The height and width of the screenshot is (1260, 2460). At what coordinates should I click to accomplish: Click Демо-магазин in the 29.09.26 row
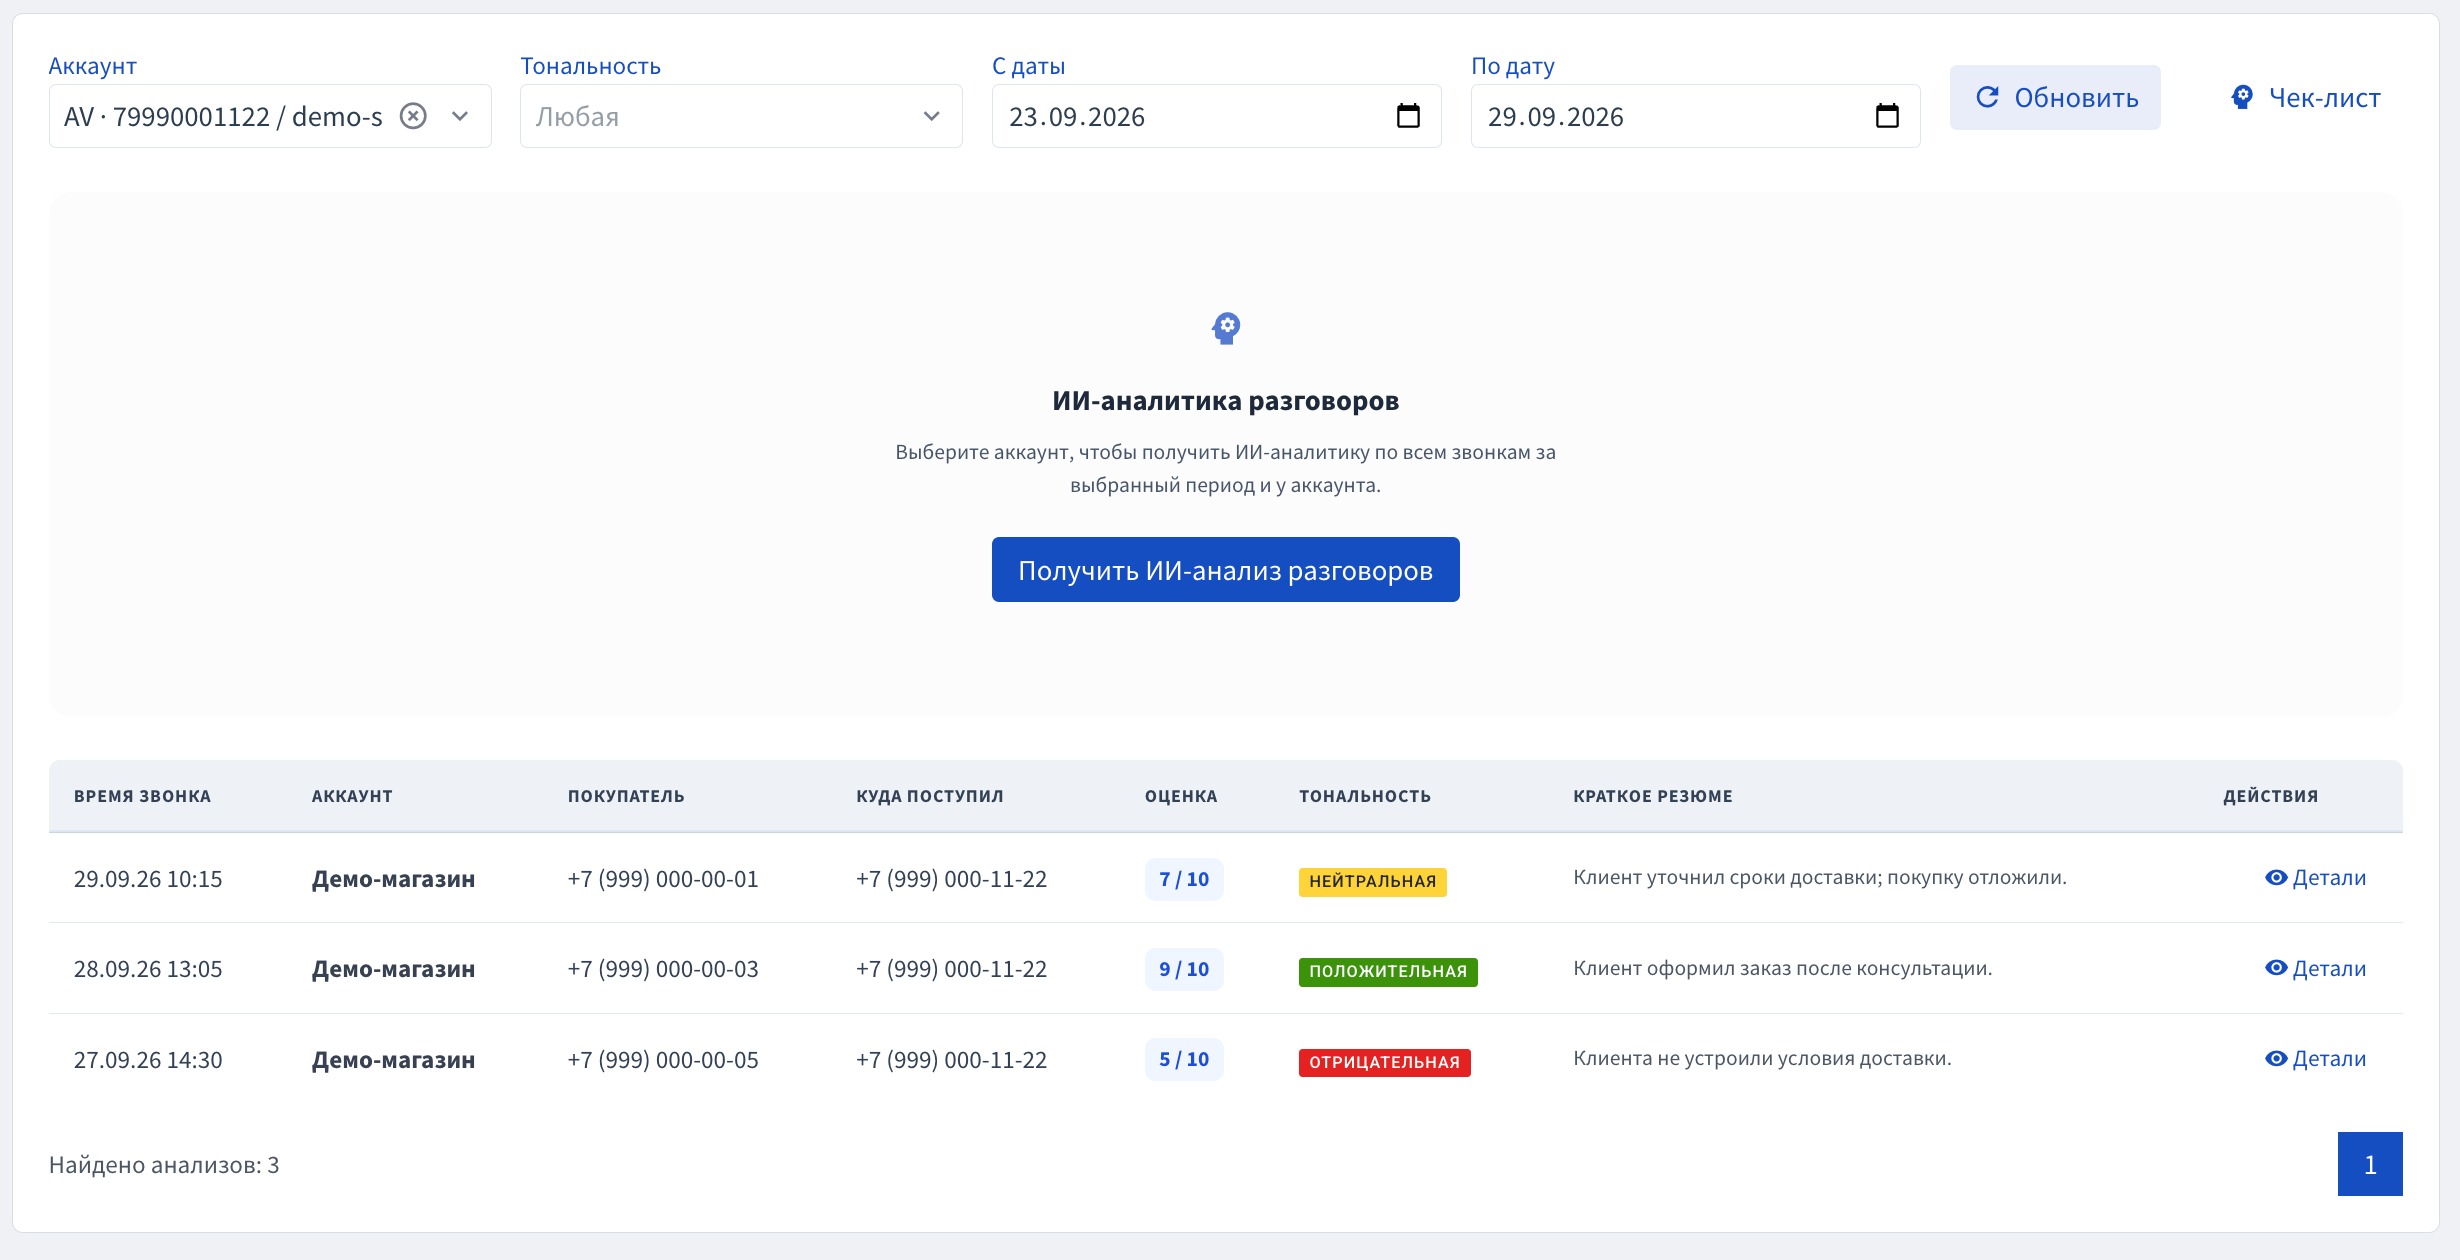(393, 879)
